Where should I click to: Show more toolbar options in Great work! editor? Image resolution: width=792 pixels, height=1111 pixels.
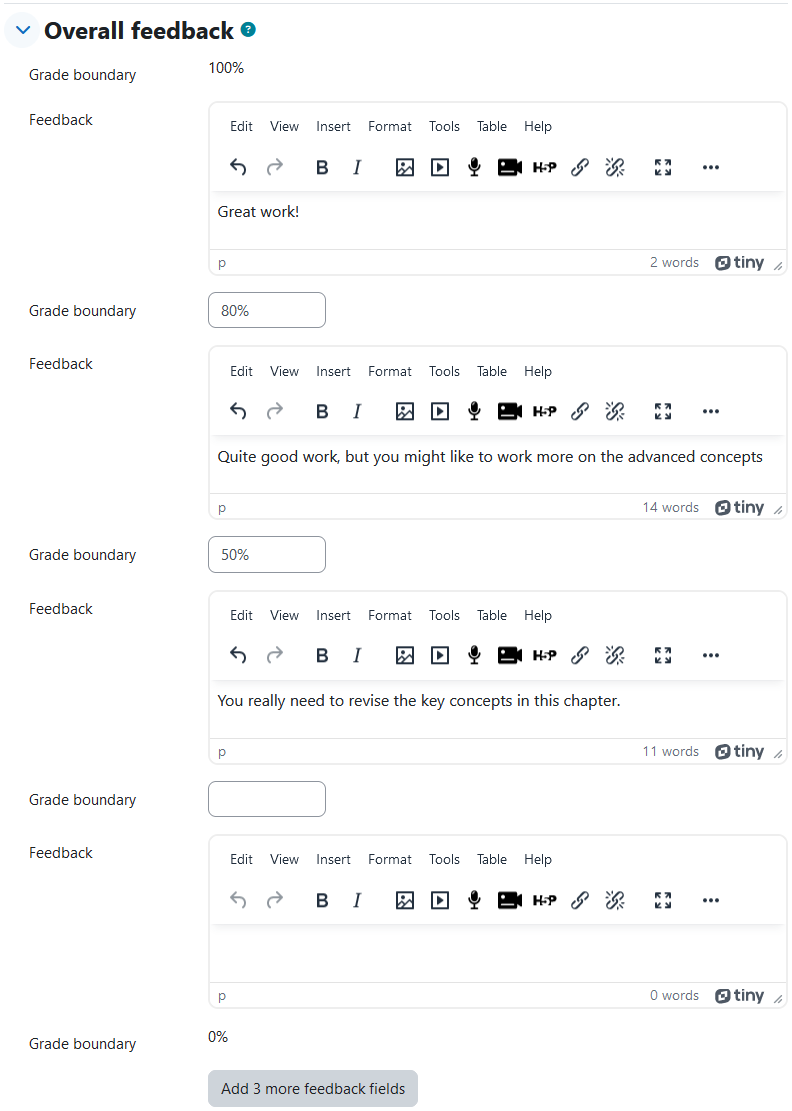pos(711,167)
